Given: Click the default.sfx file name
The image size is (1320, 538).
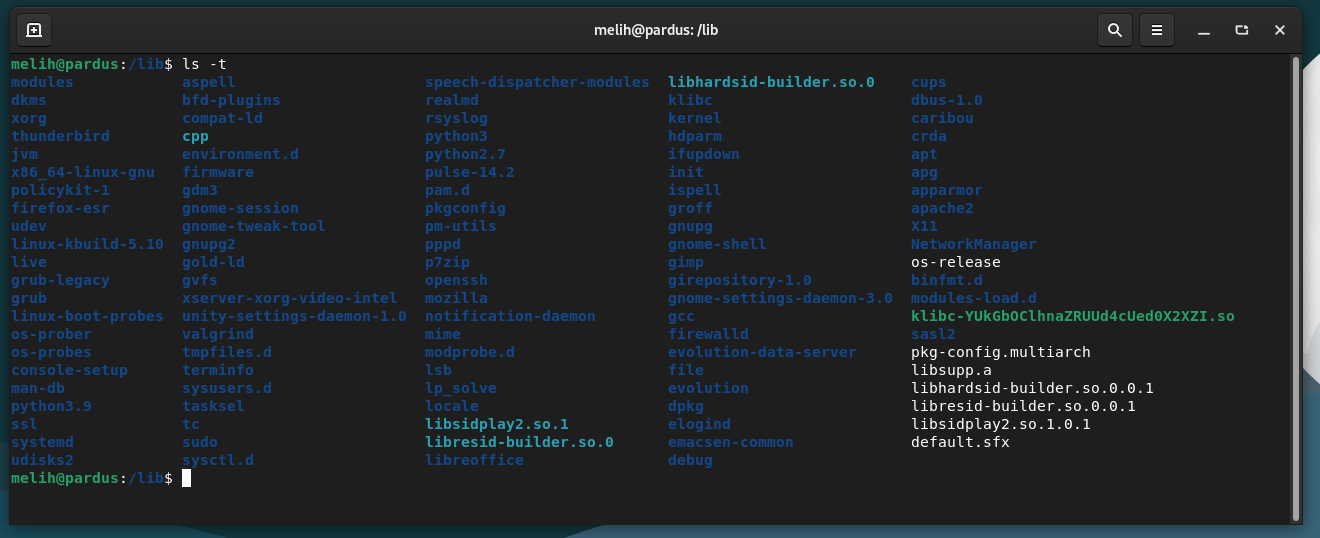Looking at the screenshot, I should (960, 442).
